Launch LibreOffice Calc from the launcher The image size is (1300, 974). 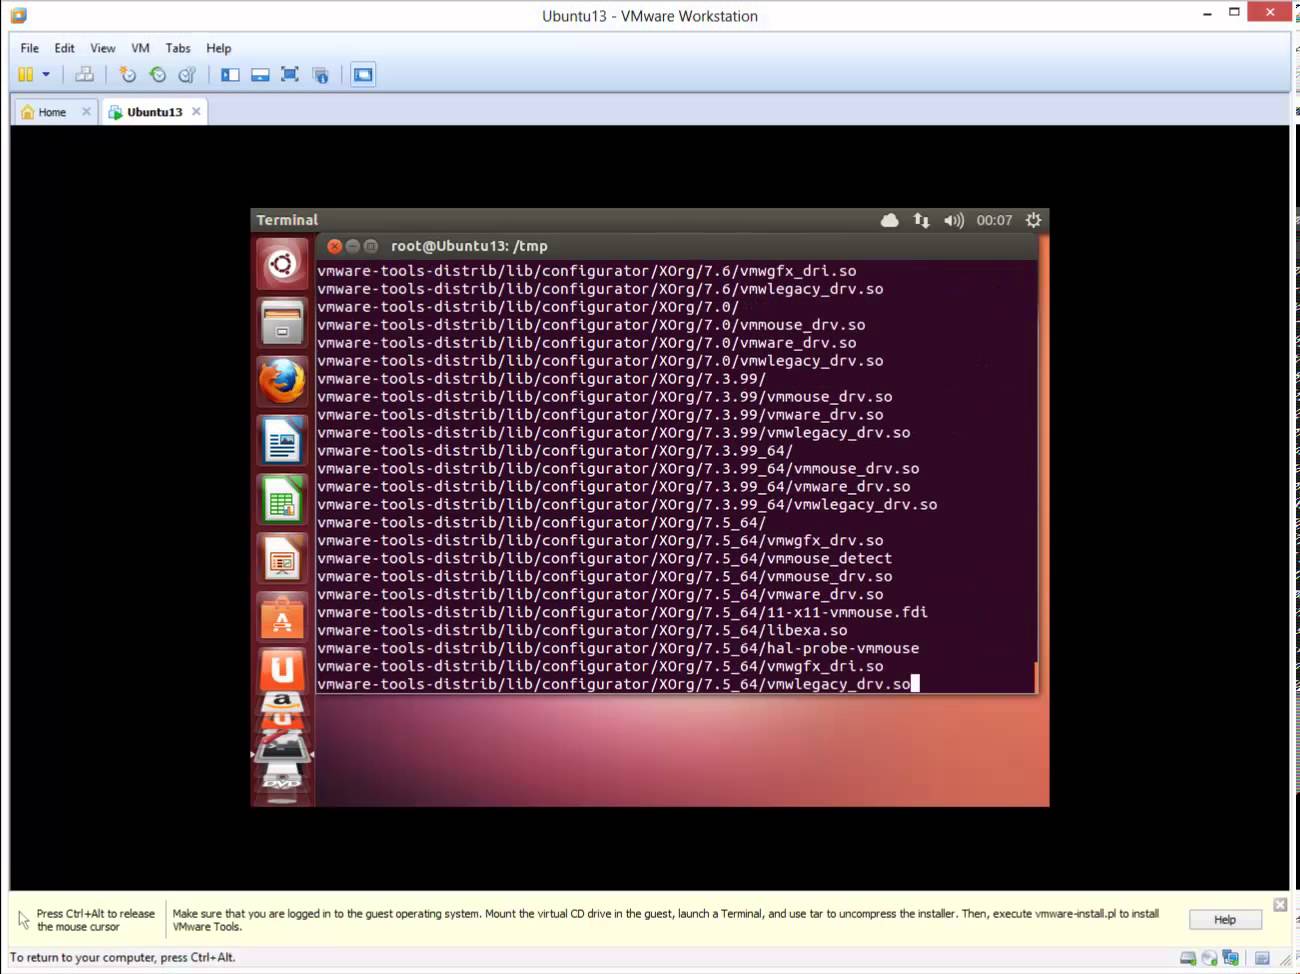click(281, 499)
